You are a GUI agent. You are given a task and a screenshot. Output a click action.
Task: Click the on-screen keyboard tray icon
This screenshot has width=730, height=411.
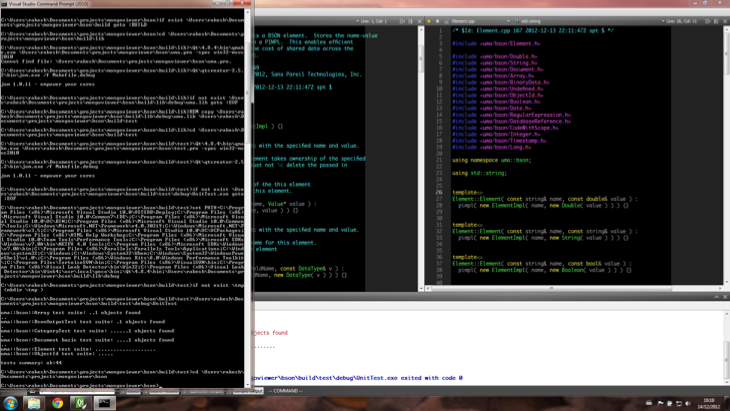[x=649, y=404]
